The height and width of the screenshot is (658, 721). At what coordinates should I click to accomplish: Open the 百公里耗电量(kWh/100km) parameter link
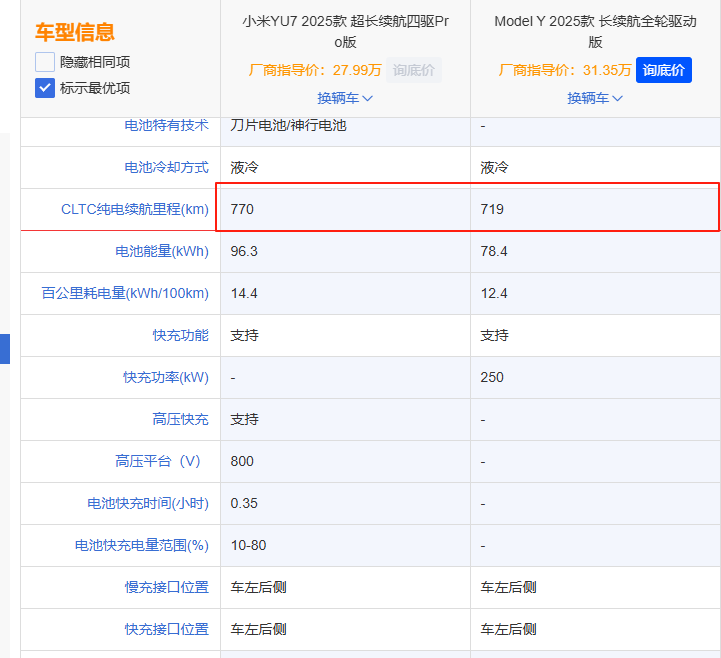pos(125,293)
